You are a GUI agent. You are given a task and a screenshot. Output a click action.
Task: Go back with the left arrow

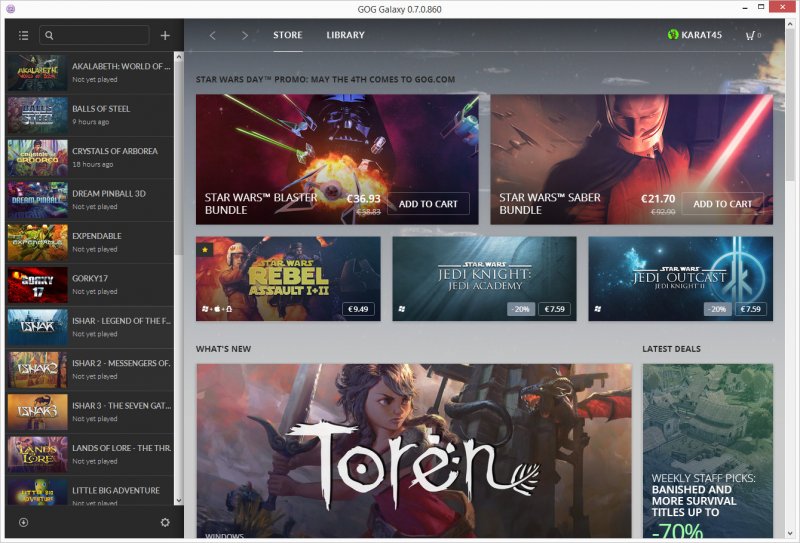coord(213,35)
